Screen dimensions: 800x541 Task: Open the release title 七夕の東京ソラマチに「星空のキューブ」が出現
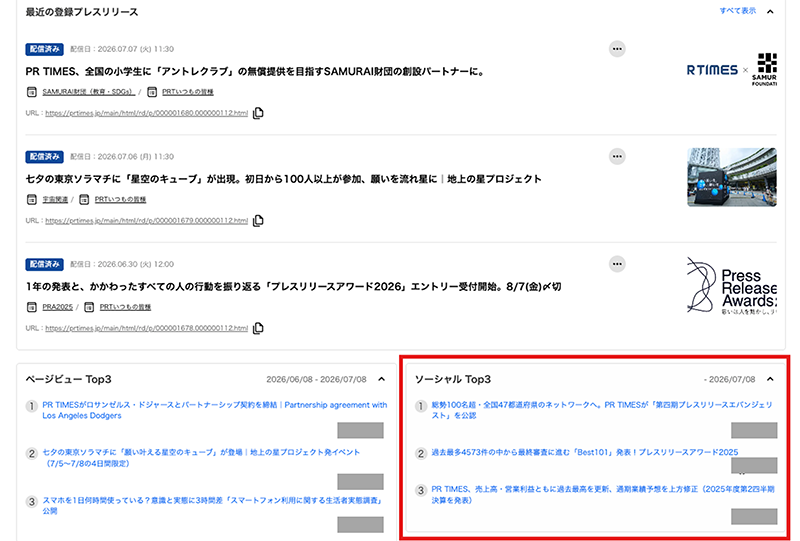283,179
